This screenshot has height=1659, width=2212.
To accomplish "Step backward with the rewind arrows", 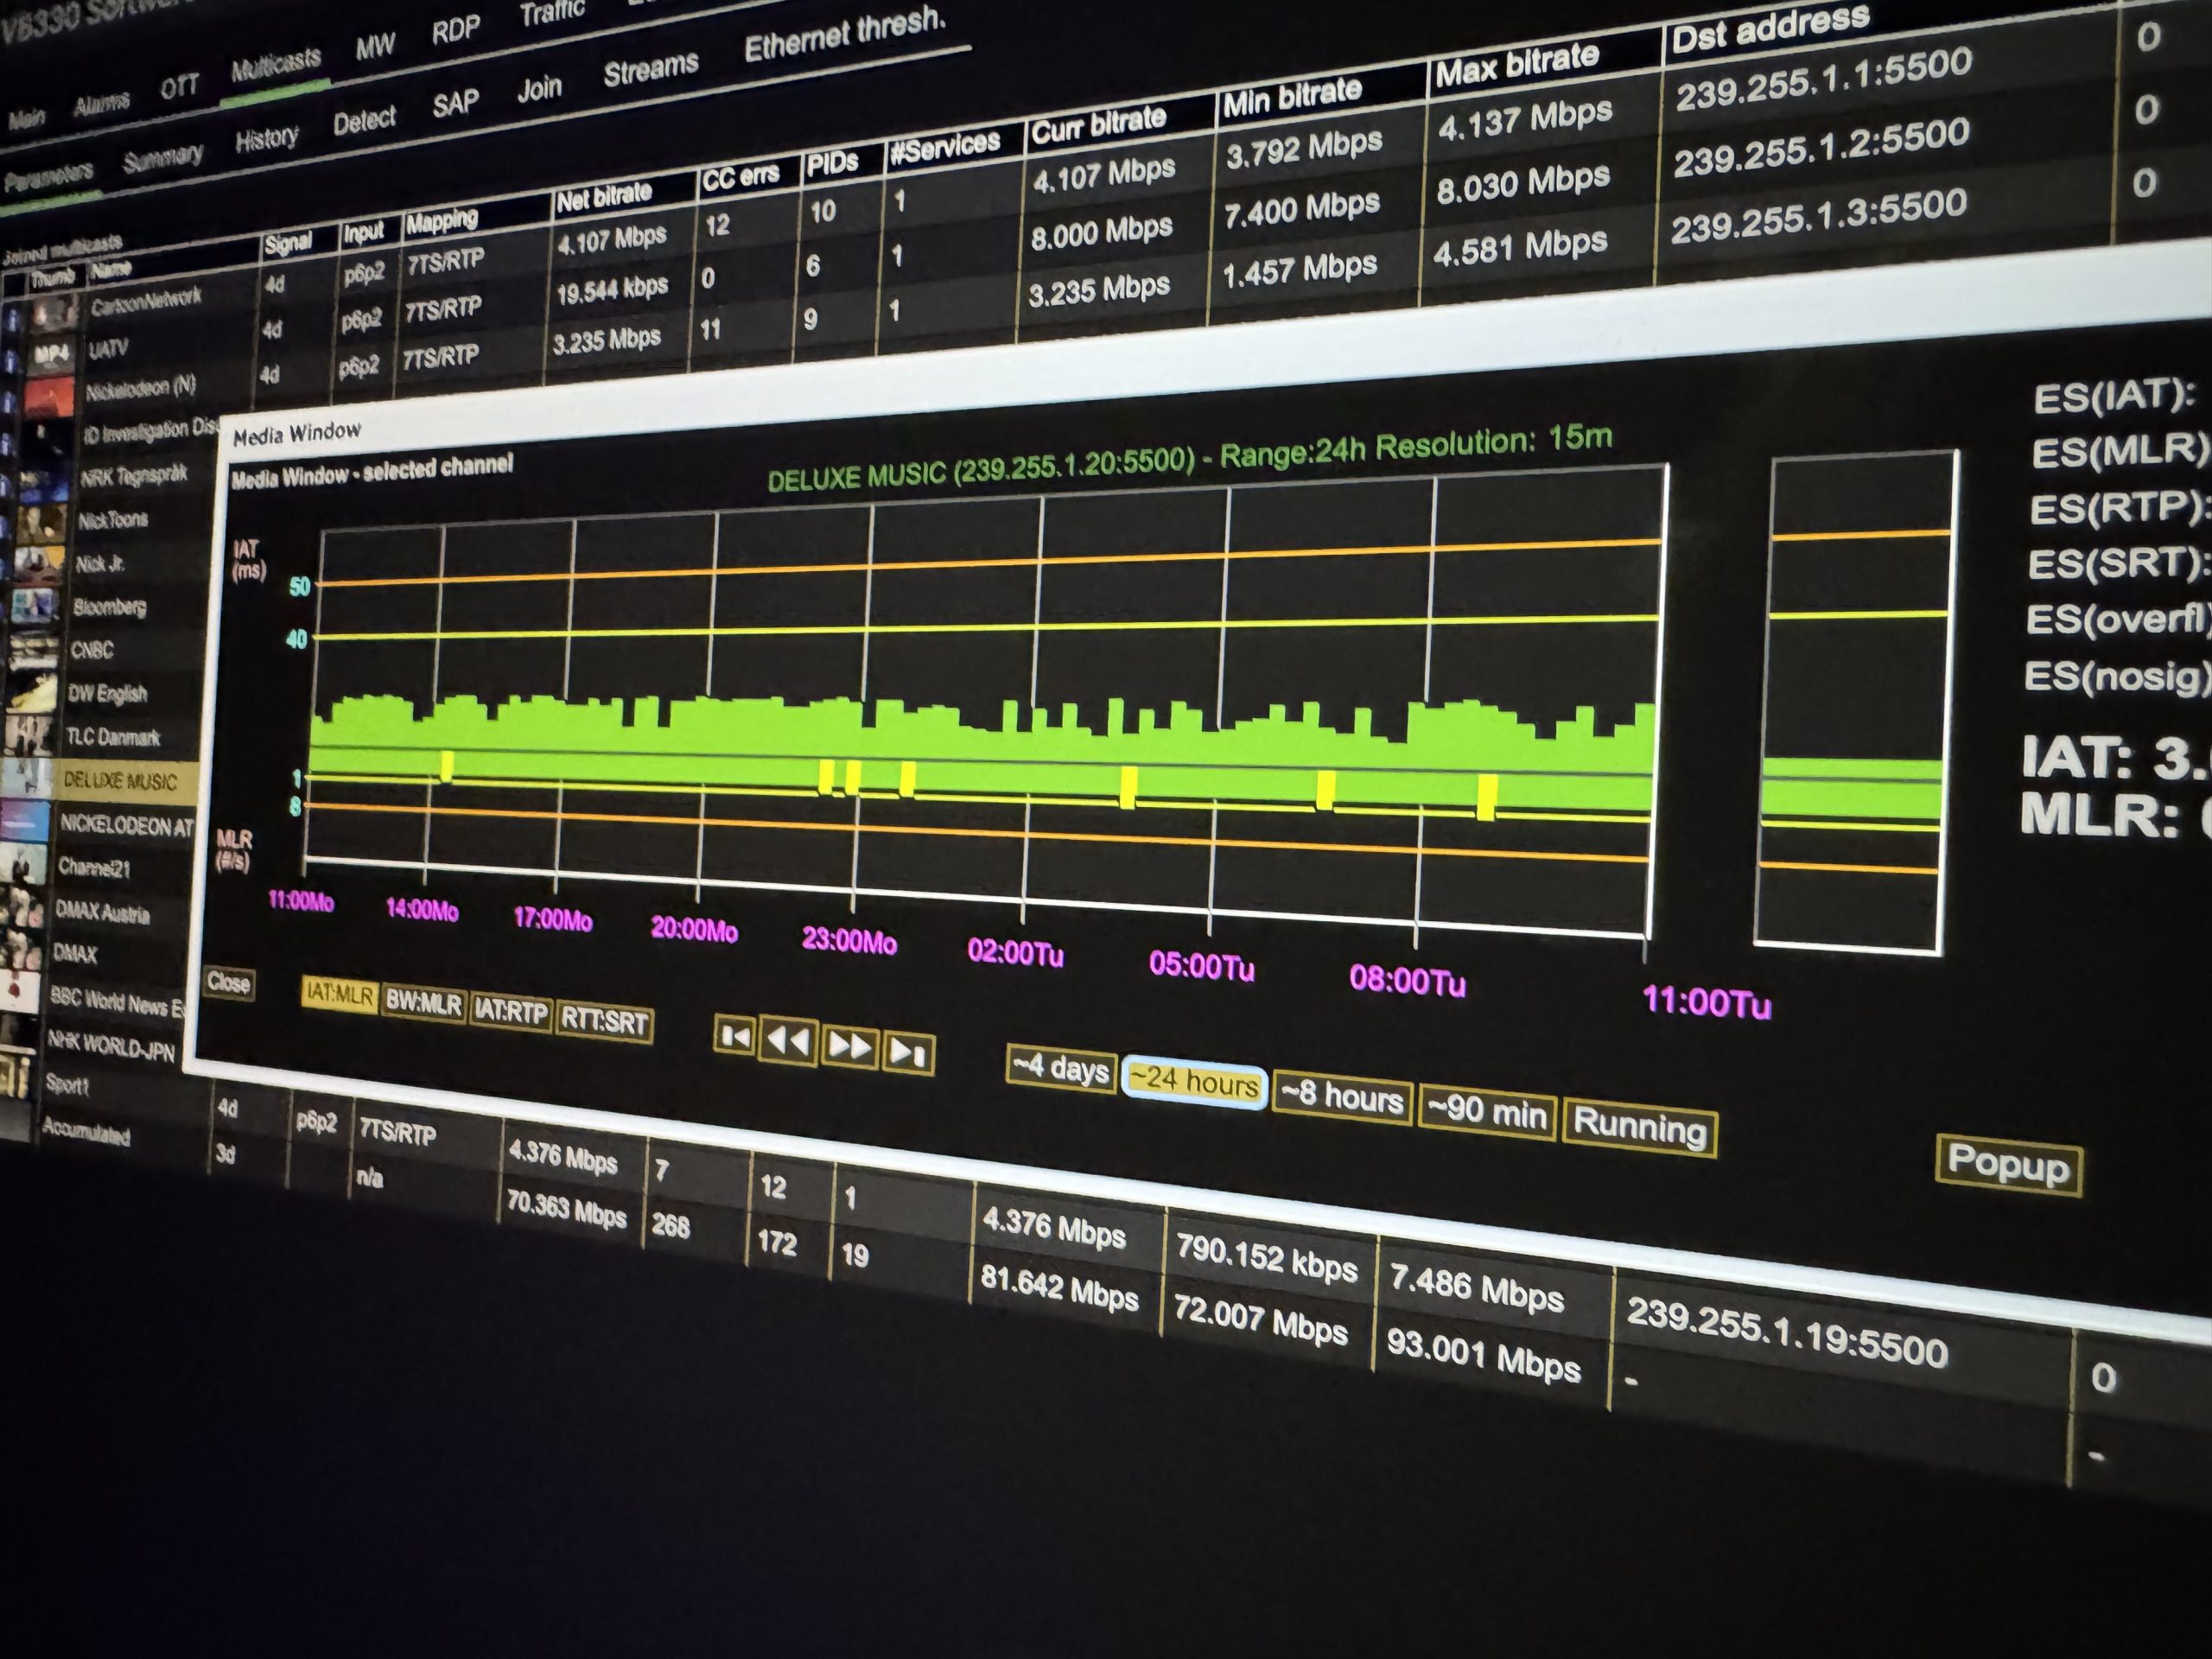I will tap(788, 1042).
